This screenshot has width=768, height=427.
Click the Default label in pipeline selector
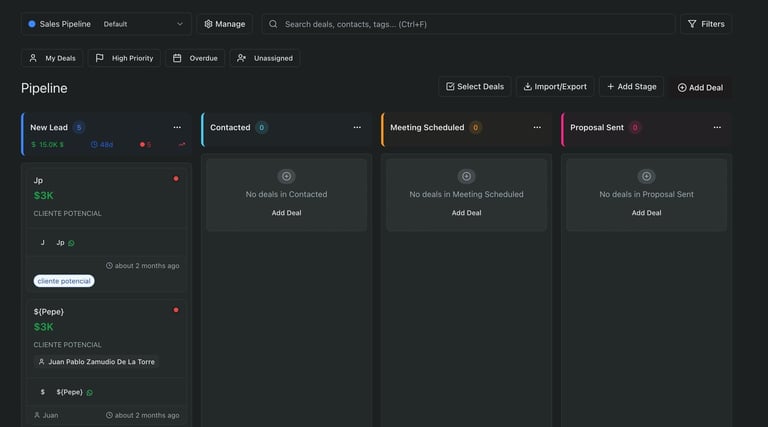[115, 24]
